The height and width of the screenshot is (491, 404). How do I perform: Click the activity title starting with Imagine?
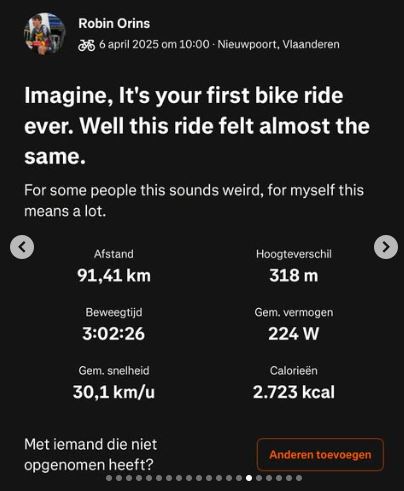click(x=197, y=126)
